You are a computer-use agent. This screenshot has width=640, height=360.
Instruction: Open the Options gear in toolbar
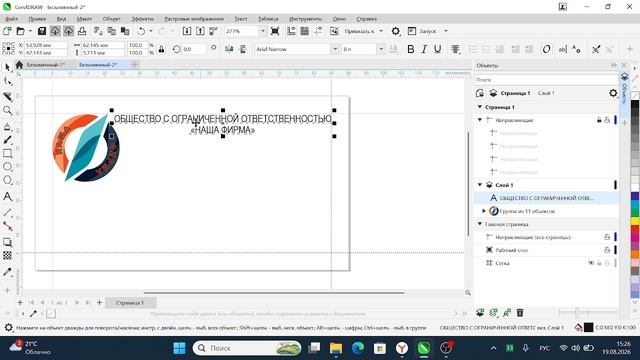point(396,31)
